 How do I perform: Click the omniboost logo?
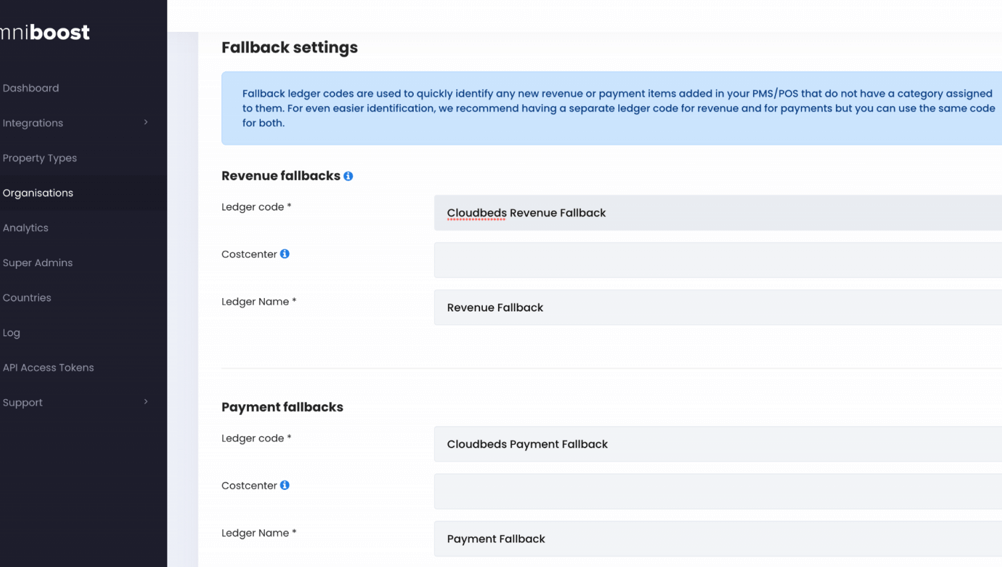coord(45,32)
